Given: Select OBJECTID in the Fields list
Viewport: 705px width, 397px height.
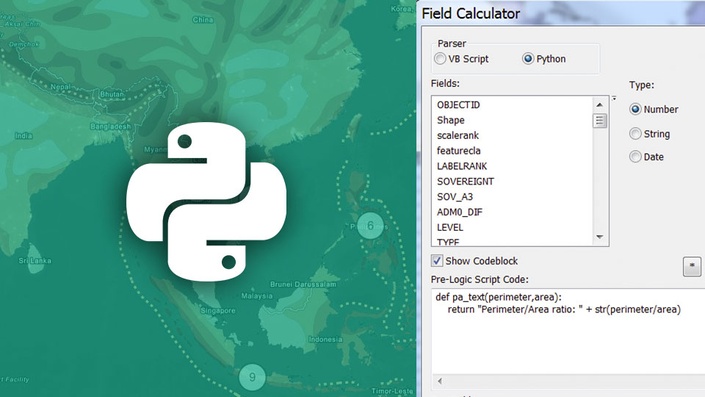Looking at the screenshot, I should pos(458,105).
